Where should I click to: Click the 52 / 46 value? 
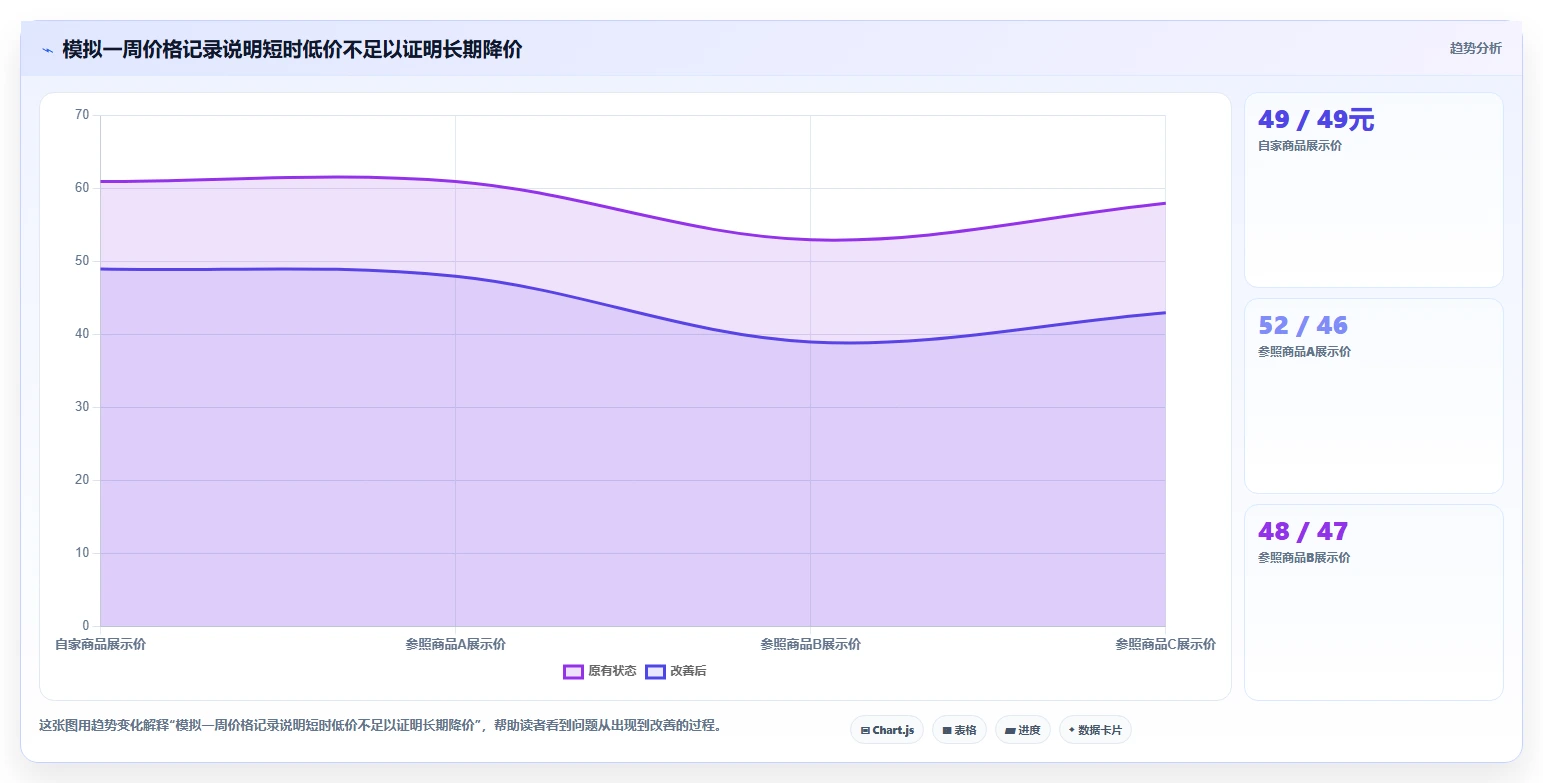coord(1303,326)
